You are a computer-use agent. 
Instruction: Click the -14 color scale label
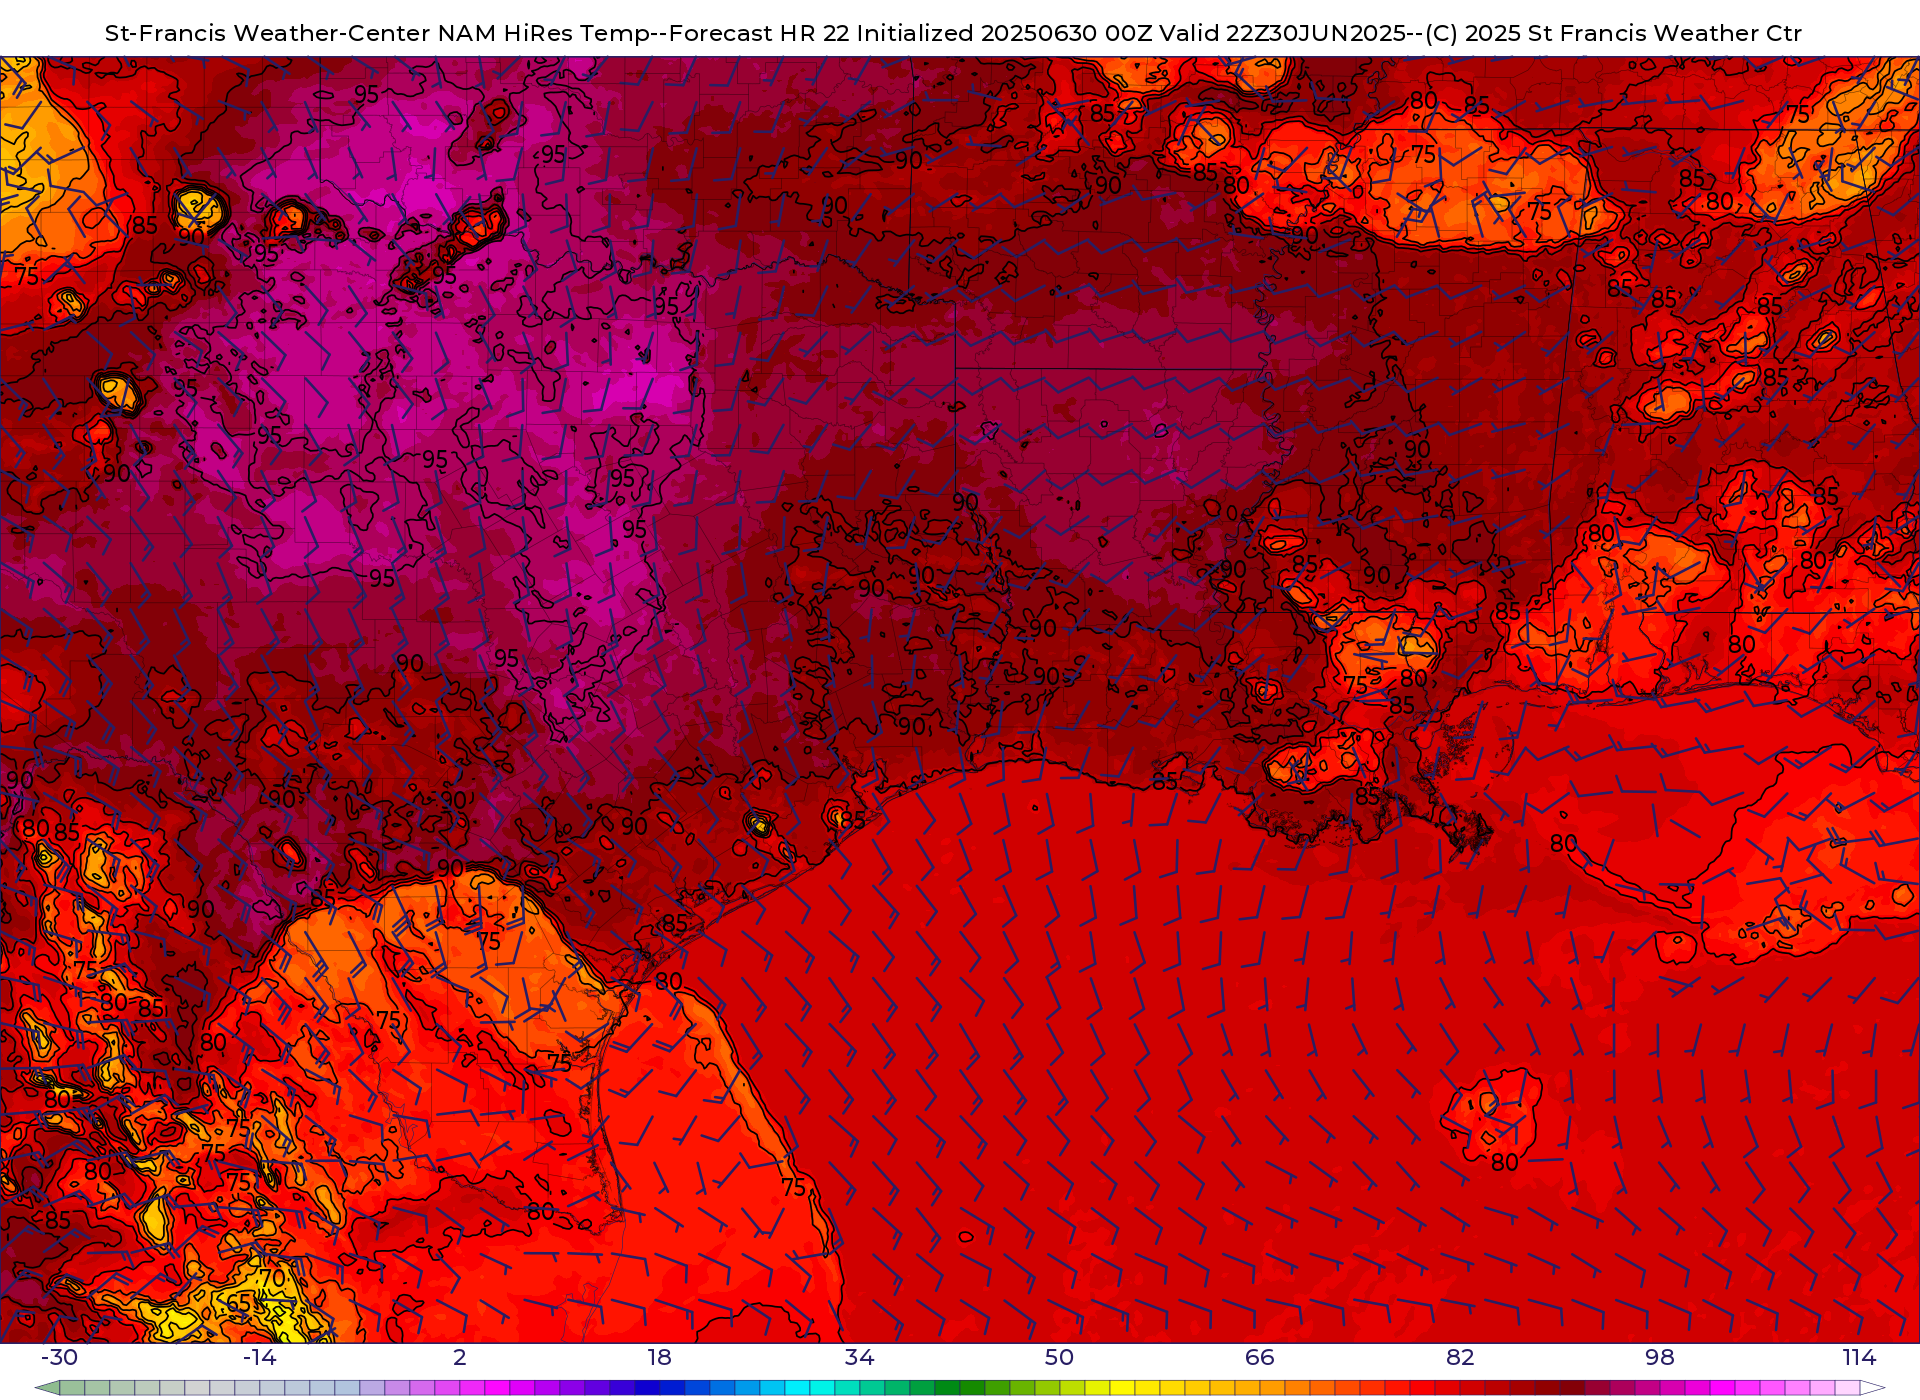coord(259,1357)
